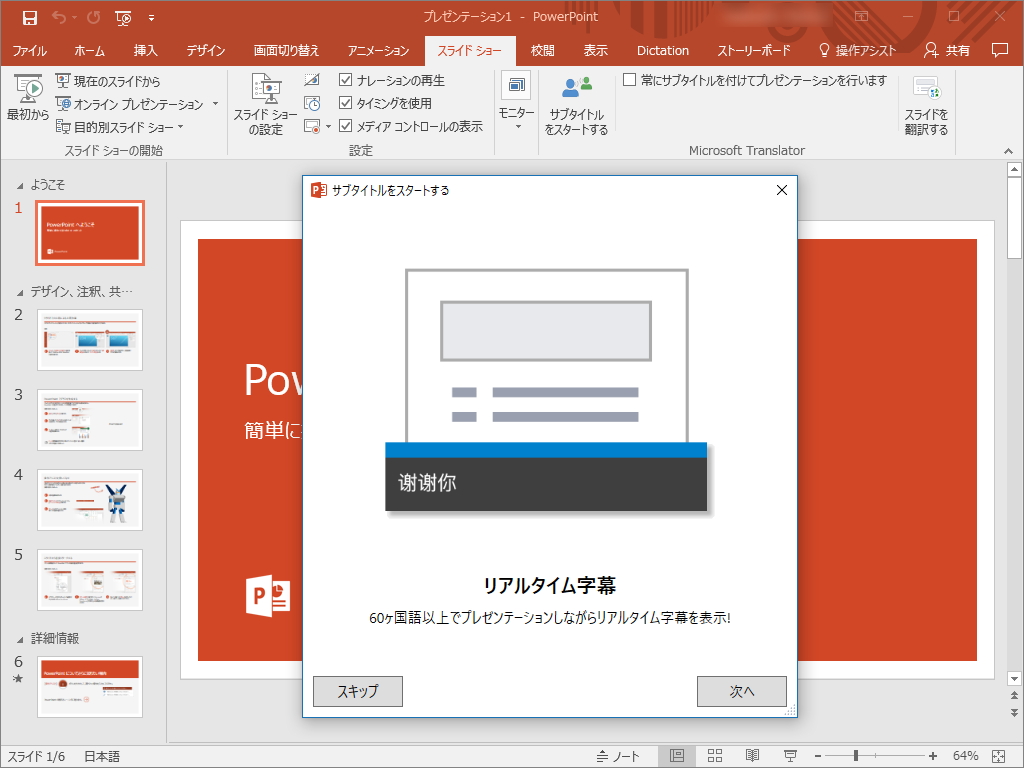The image size is (1024, 768).
Task: Click スキップ in the dialog
Action: tap(358, 692)
